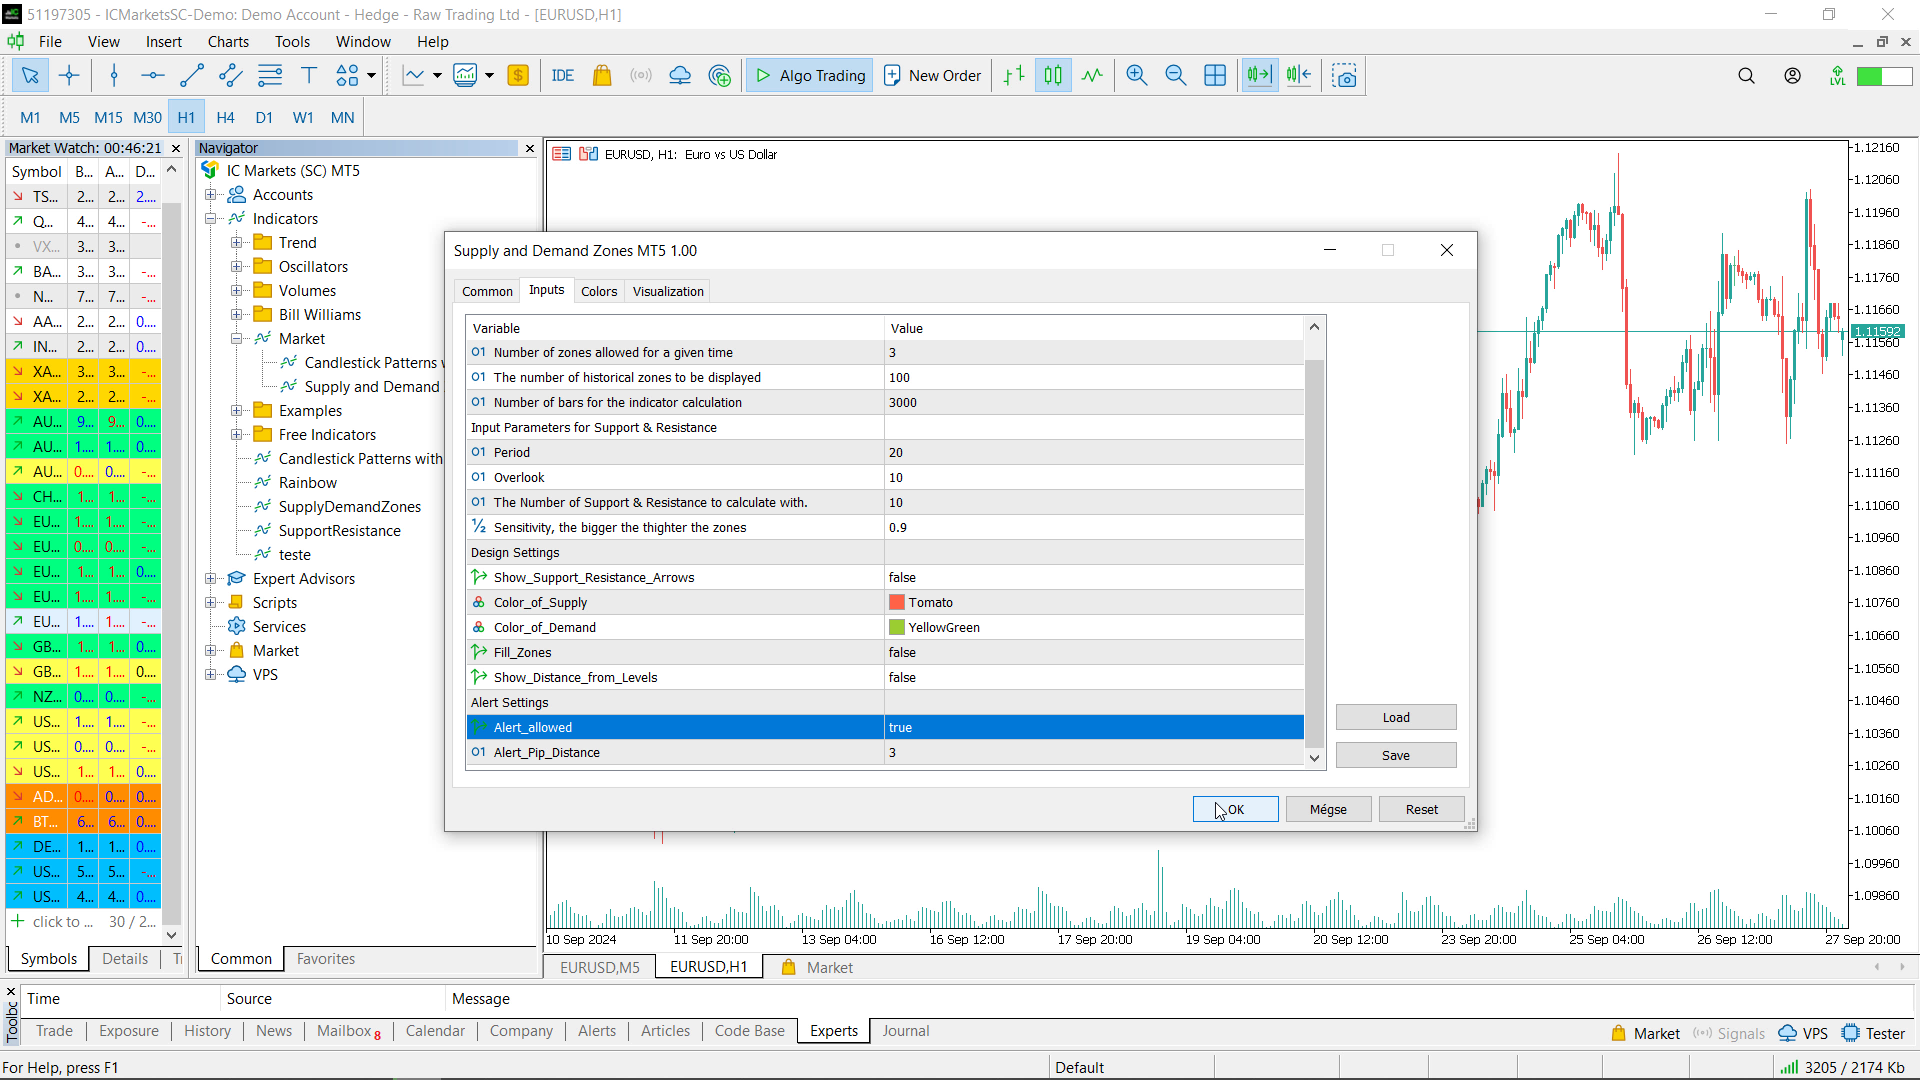Open the MetaEditor IDE
Screen dimensions: 1920x1080
pos(563,75)
